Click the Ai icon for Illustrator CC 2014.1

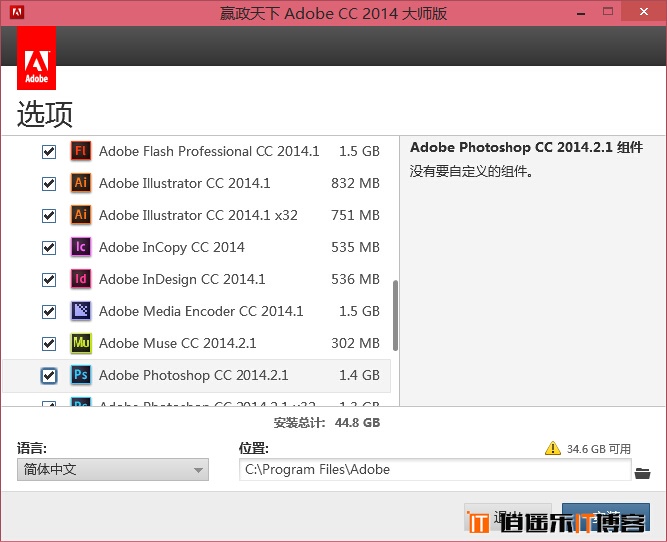(81, 183)
